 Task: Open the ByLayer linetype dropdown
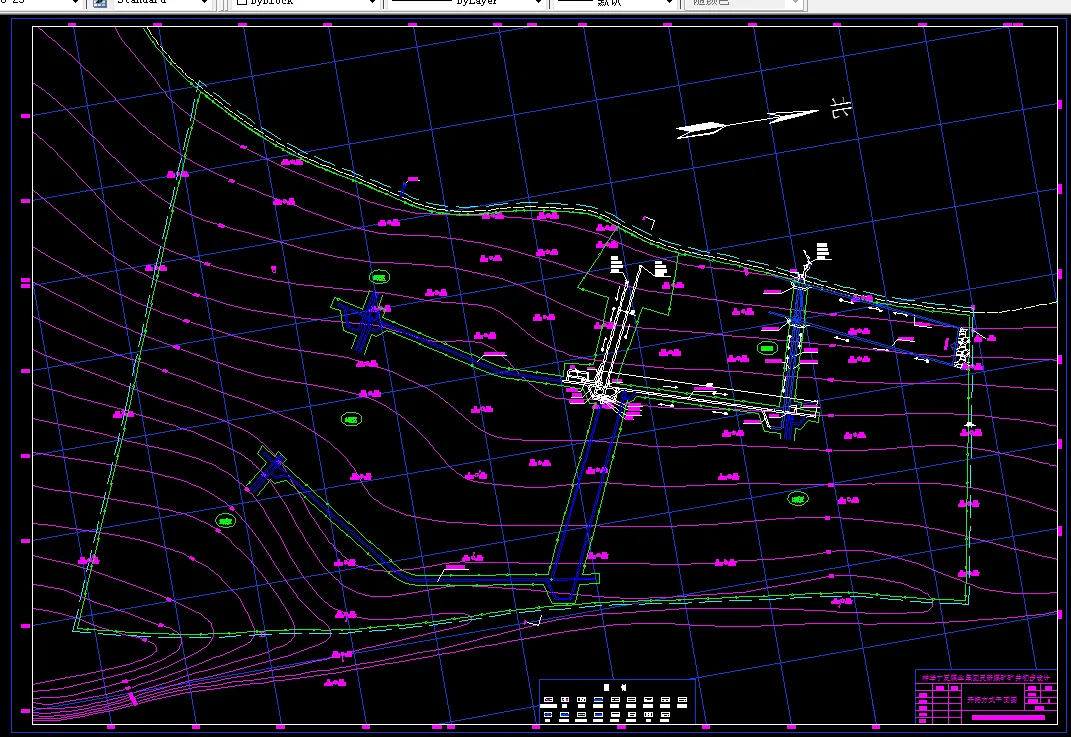[466, 3]
